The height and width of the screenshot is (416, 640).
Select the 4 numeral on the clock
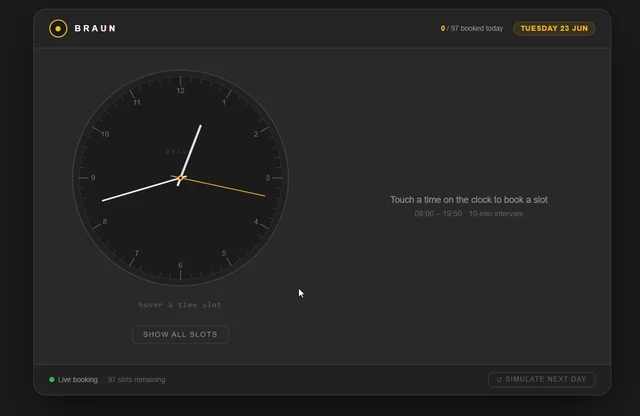pyautogui.click(x=256, y=221)
